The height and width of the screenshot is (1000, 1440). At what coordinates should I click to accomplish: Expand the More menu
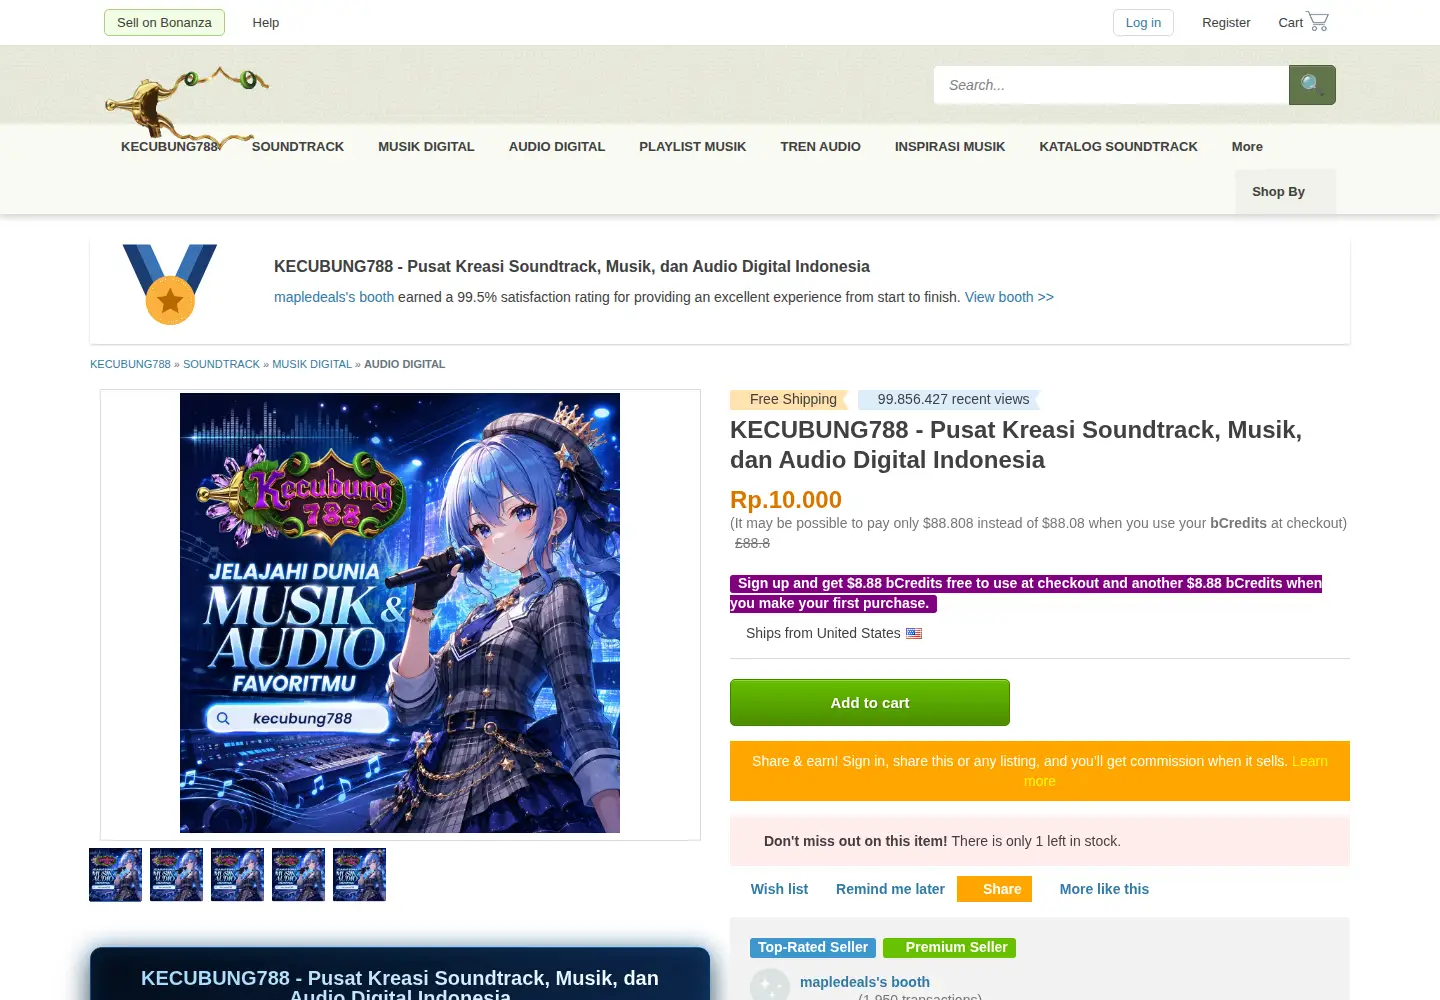1247,146
